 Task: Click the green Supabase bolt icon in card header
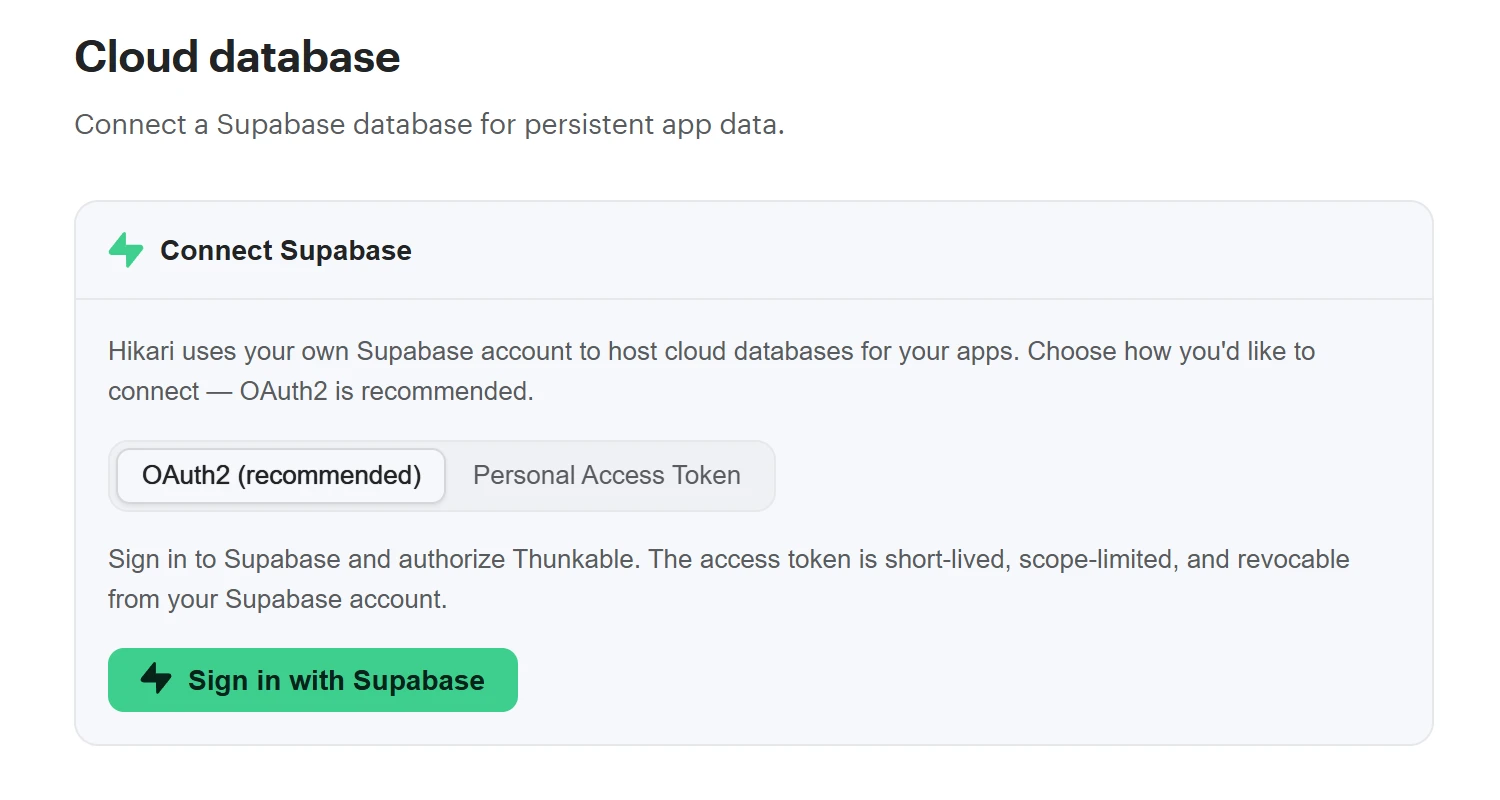[x=126, y=250]
